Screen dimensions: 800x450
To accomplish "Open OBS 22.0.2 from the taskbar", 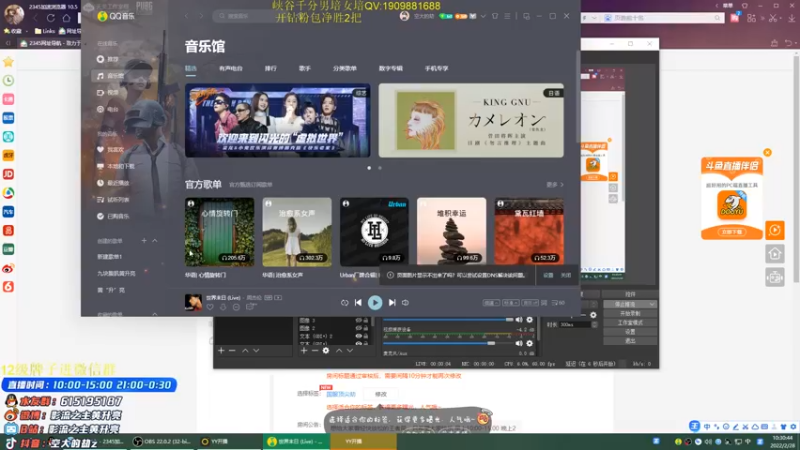I will (162, 441).
